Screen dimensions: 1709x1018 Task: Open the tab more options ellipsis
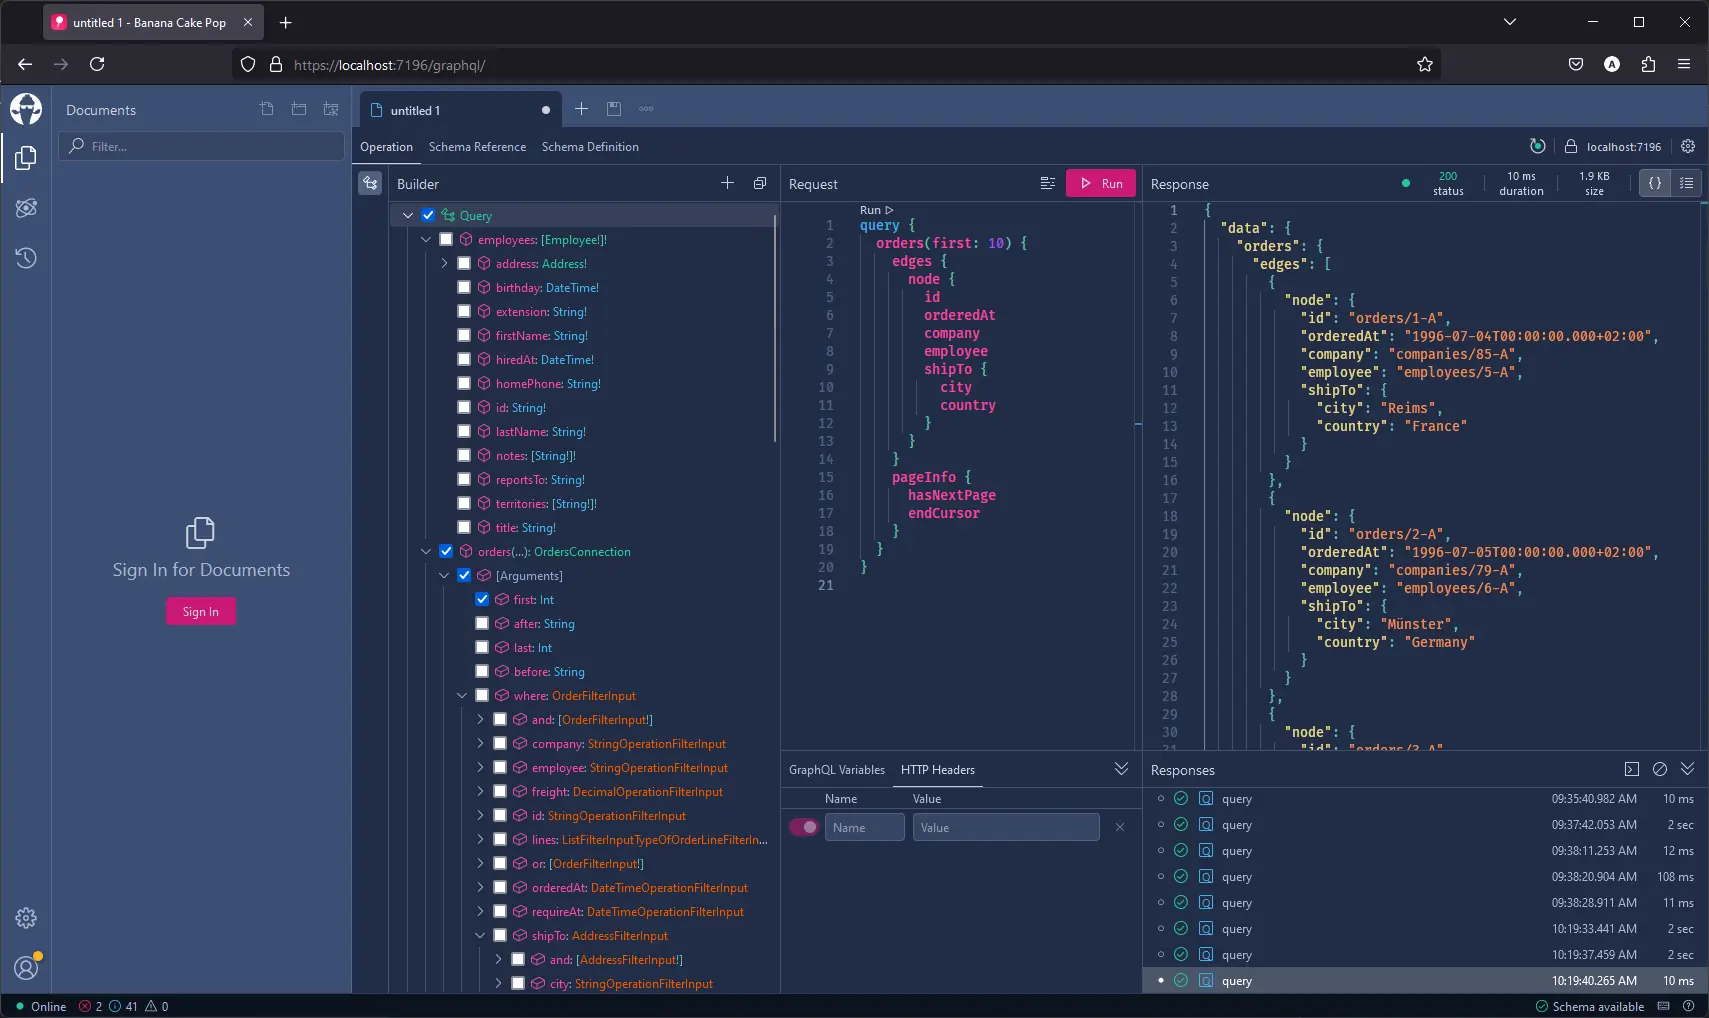point(646,109)
